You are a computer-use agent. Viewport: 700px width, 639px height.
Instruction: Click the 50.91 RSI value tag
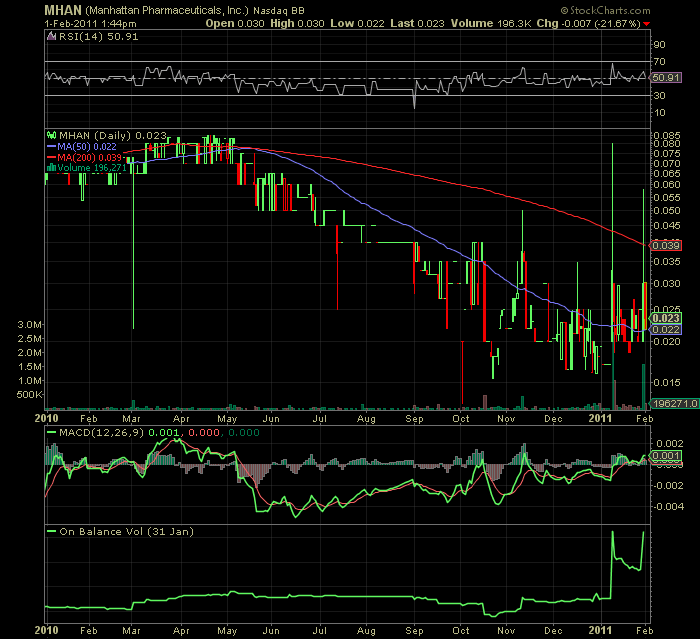[x=665, y=77]
